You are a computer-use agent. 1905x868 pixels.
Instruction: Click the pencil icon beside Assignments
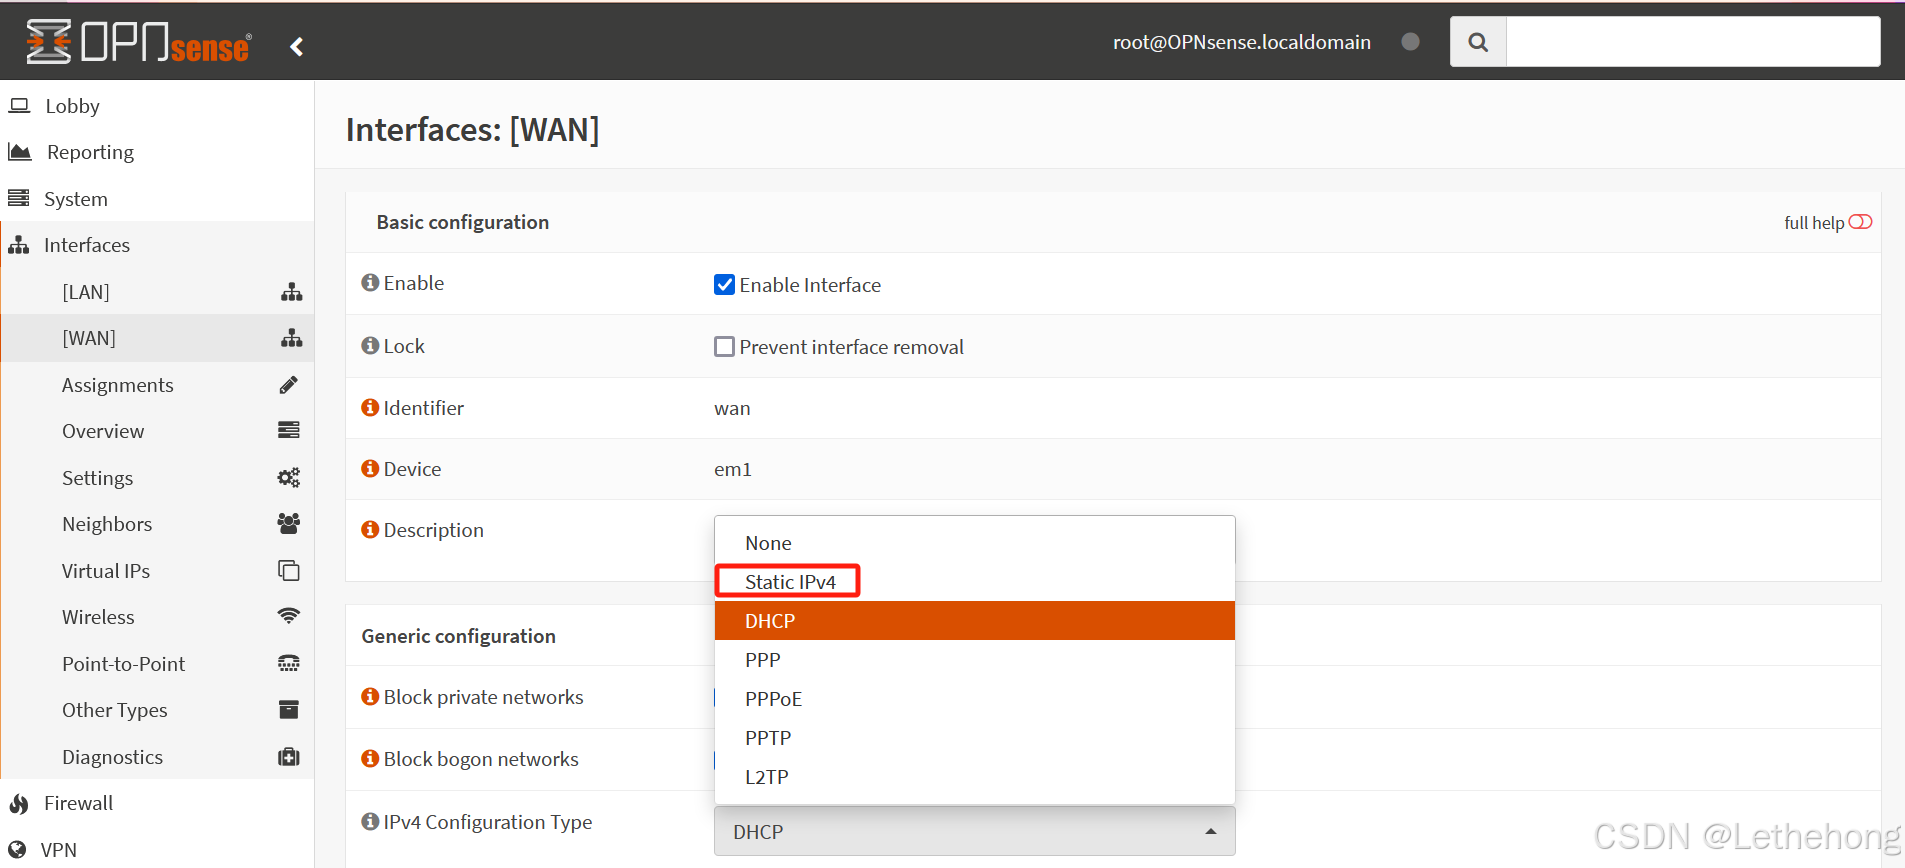[289, 385]
